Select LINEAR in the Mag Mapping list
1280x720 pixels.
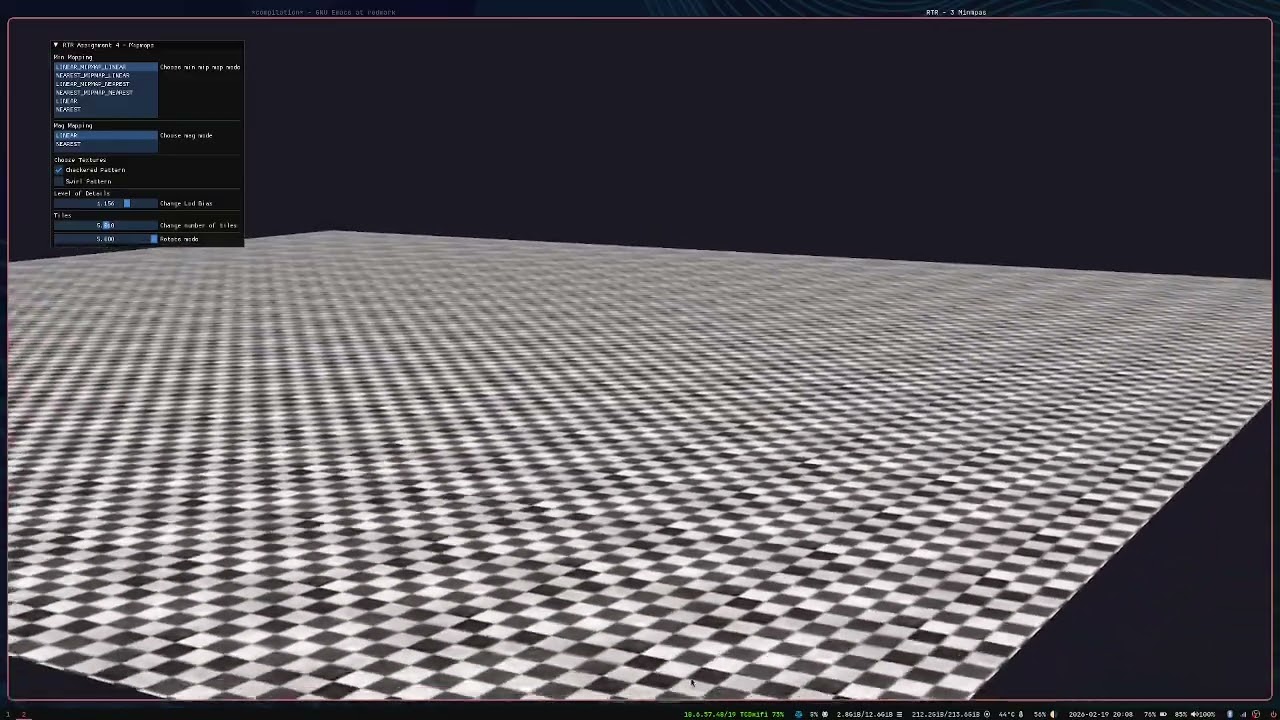pos(106,135)
